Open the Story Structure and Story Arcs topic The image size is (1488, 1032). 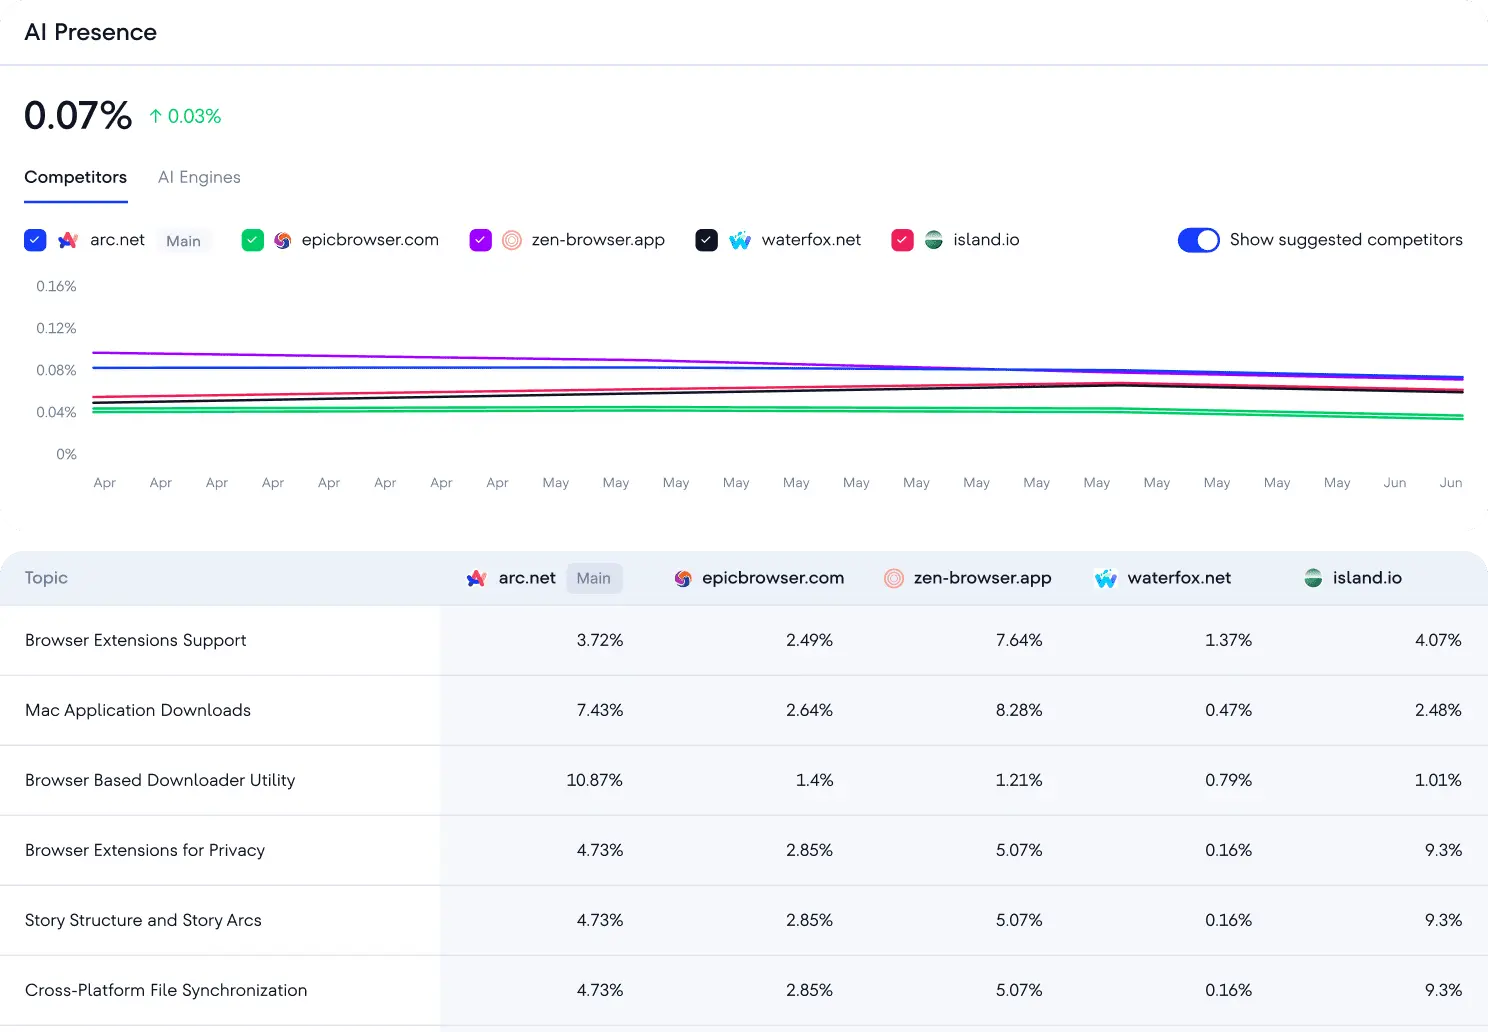143,920
